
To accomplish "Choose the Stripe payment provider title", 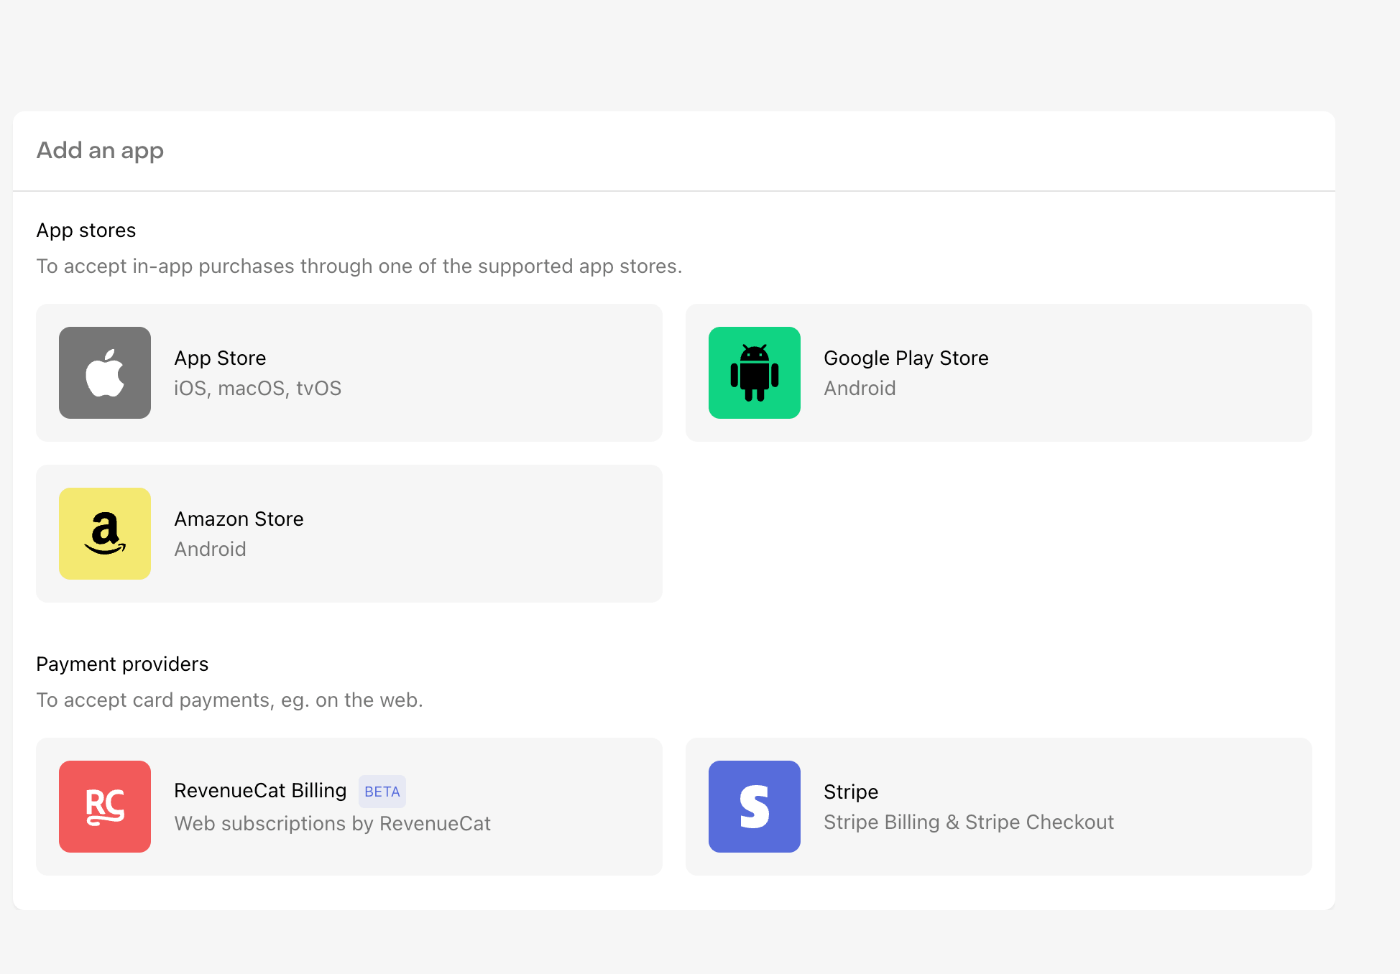I will 851,792.
